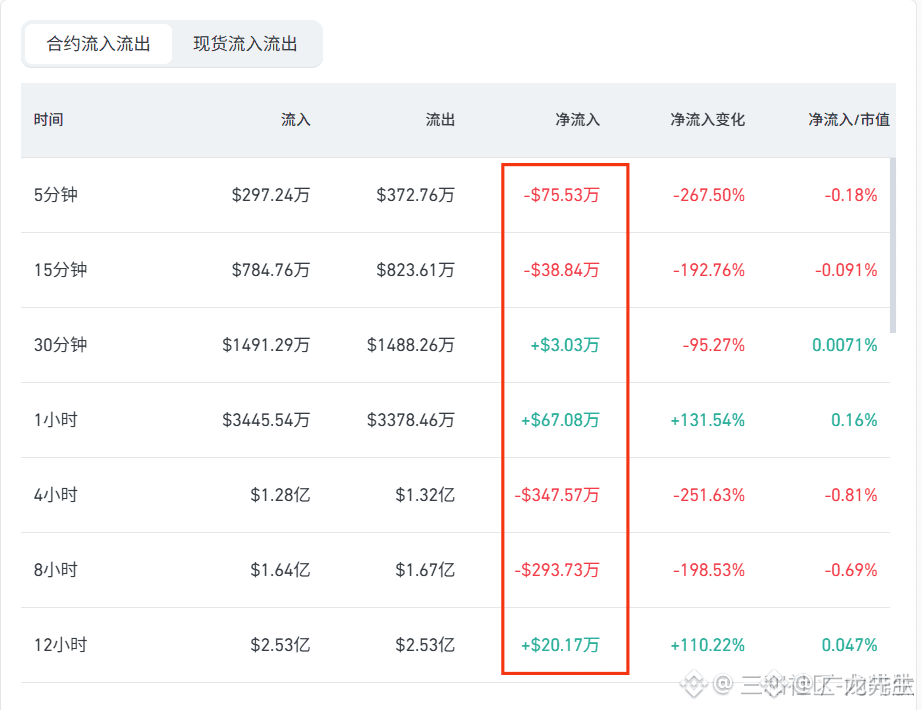Select the 4小时 row label
Screen dimensions: 922x710
(56, 495)
